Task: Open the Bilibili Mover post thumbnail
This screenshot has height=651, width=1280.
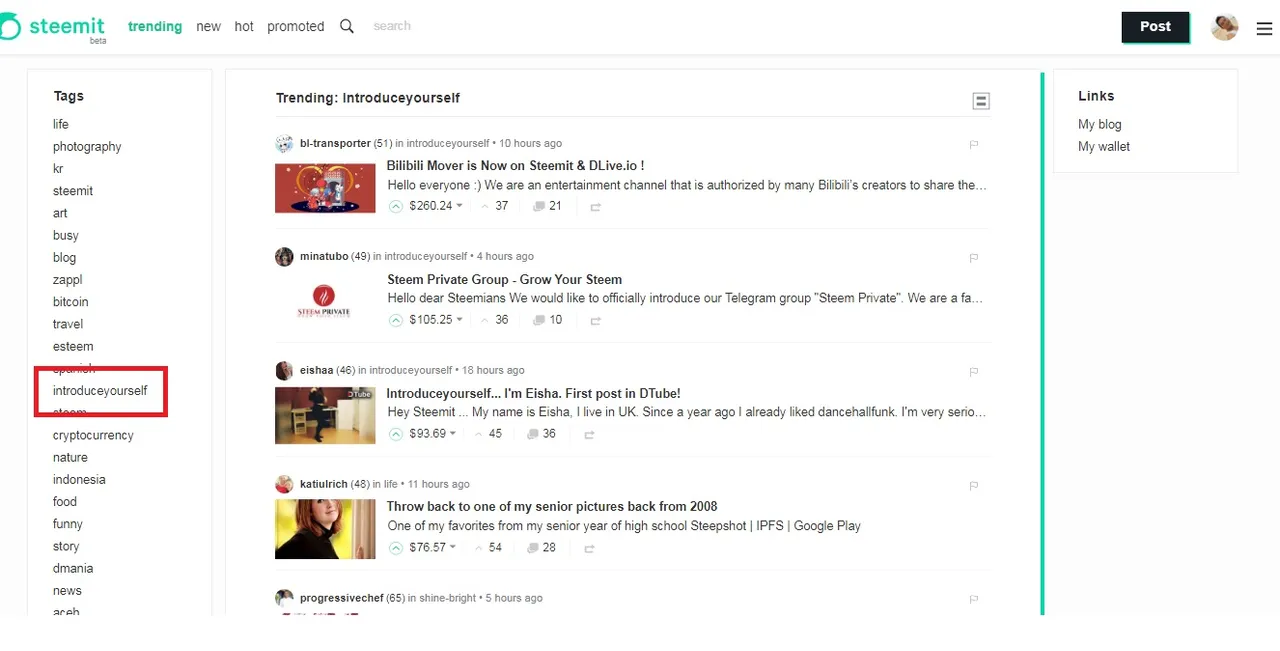Action: (x=325, y=188)
